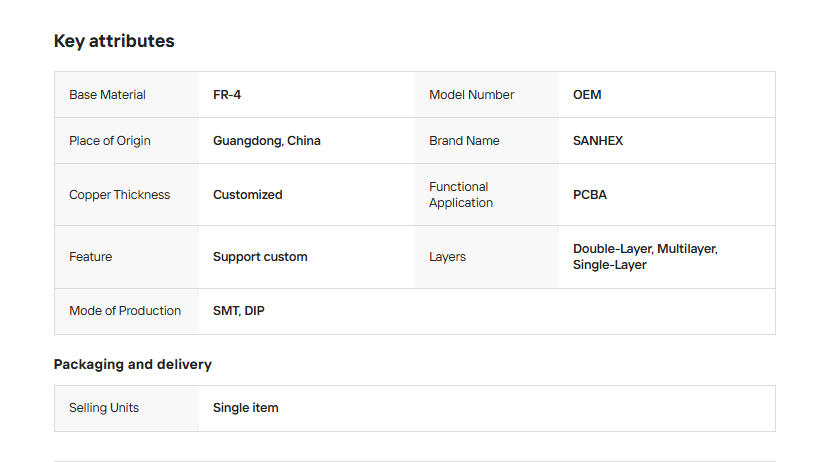This screenshot has width=821, height=462.
Task: Click the Layers label
Action: point(447,257)
